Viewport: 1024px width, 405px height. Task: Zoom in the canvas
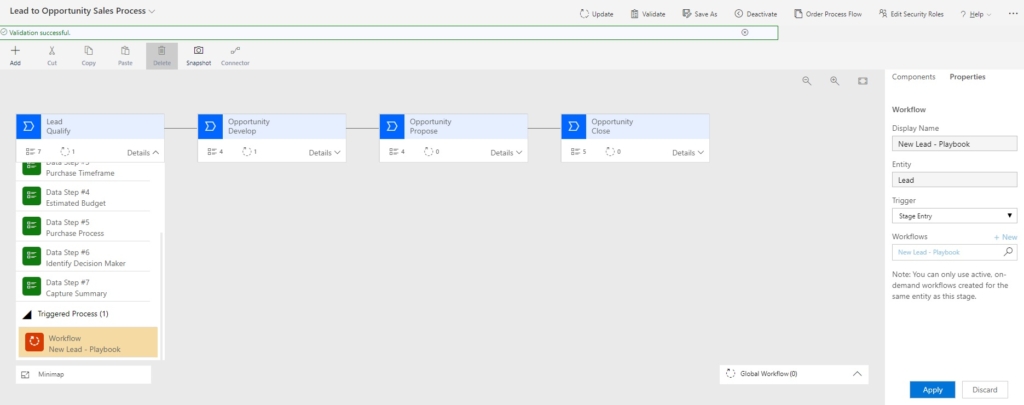coord(835,80)
